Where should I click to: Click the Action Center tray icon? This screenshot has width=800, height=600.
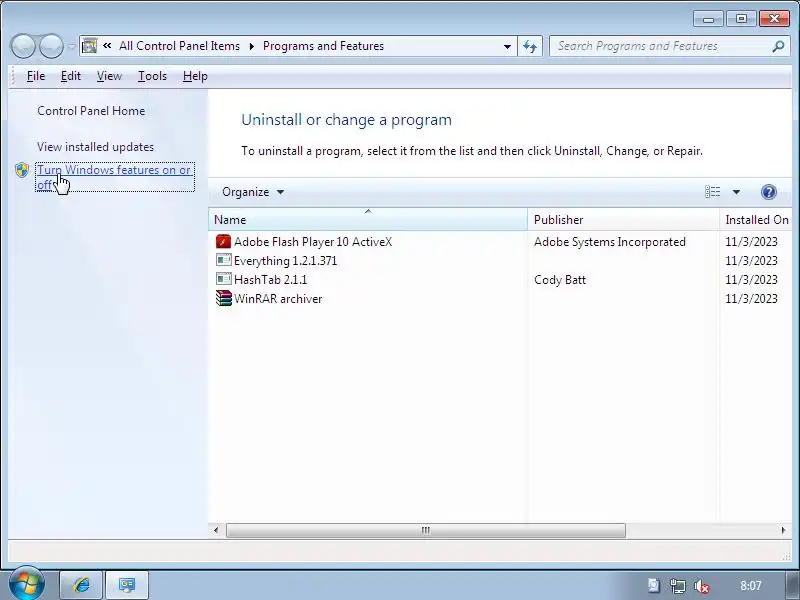pyautogui.click(x=654, y=586)
